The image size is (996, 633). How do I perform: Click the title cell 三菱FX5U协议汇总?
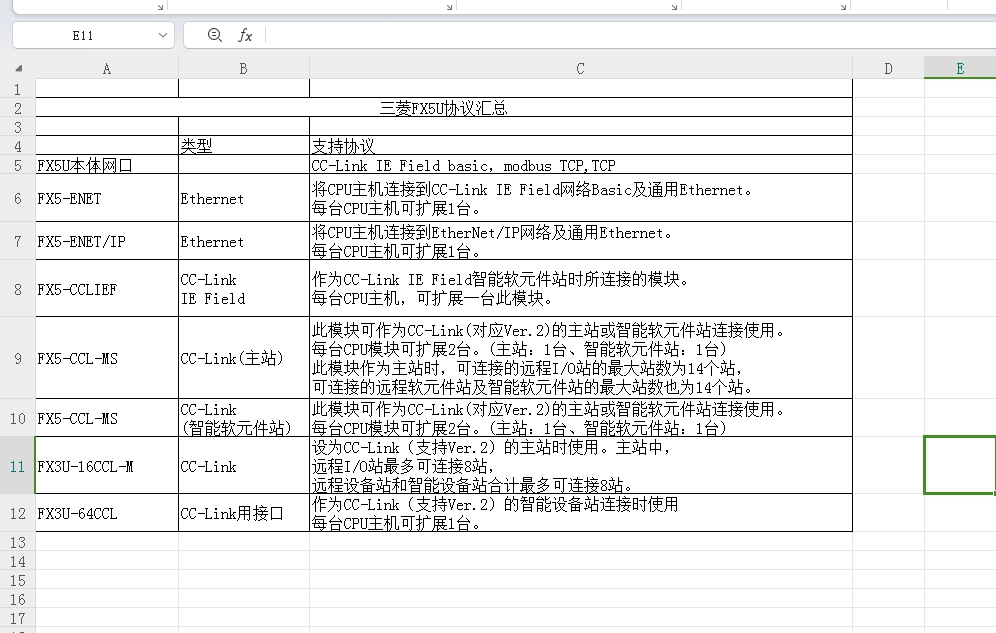(x=444, y=108)
